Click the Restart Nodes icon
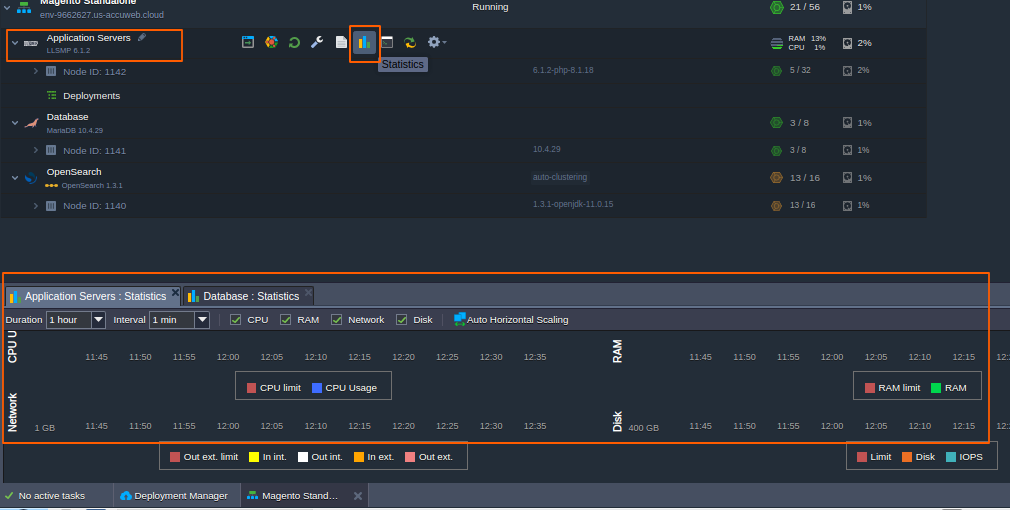 (294, 42)
